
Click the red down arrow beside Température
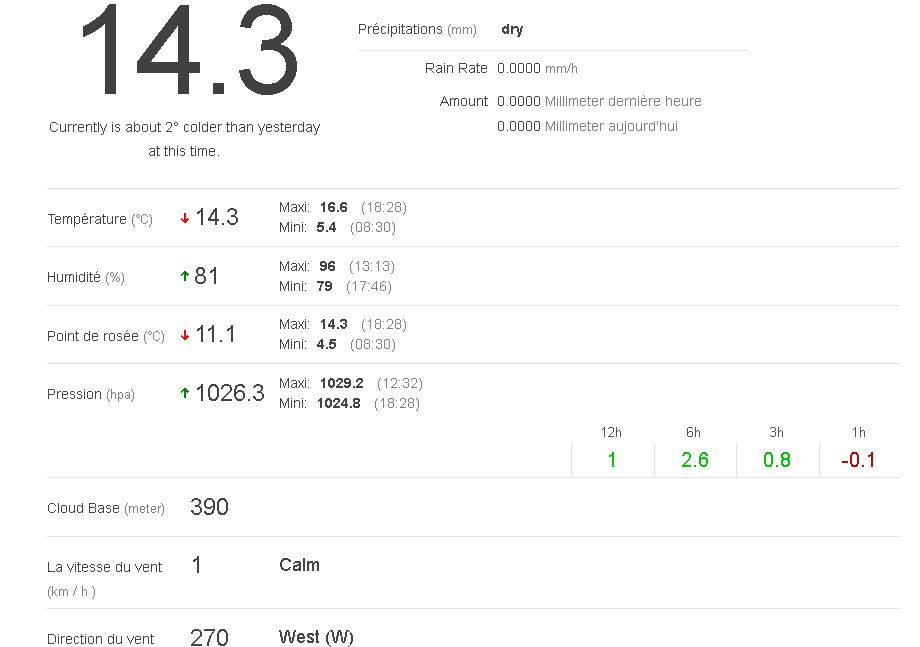click(185, 219)
